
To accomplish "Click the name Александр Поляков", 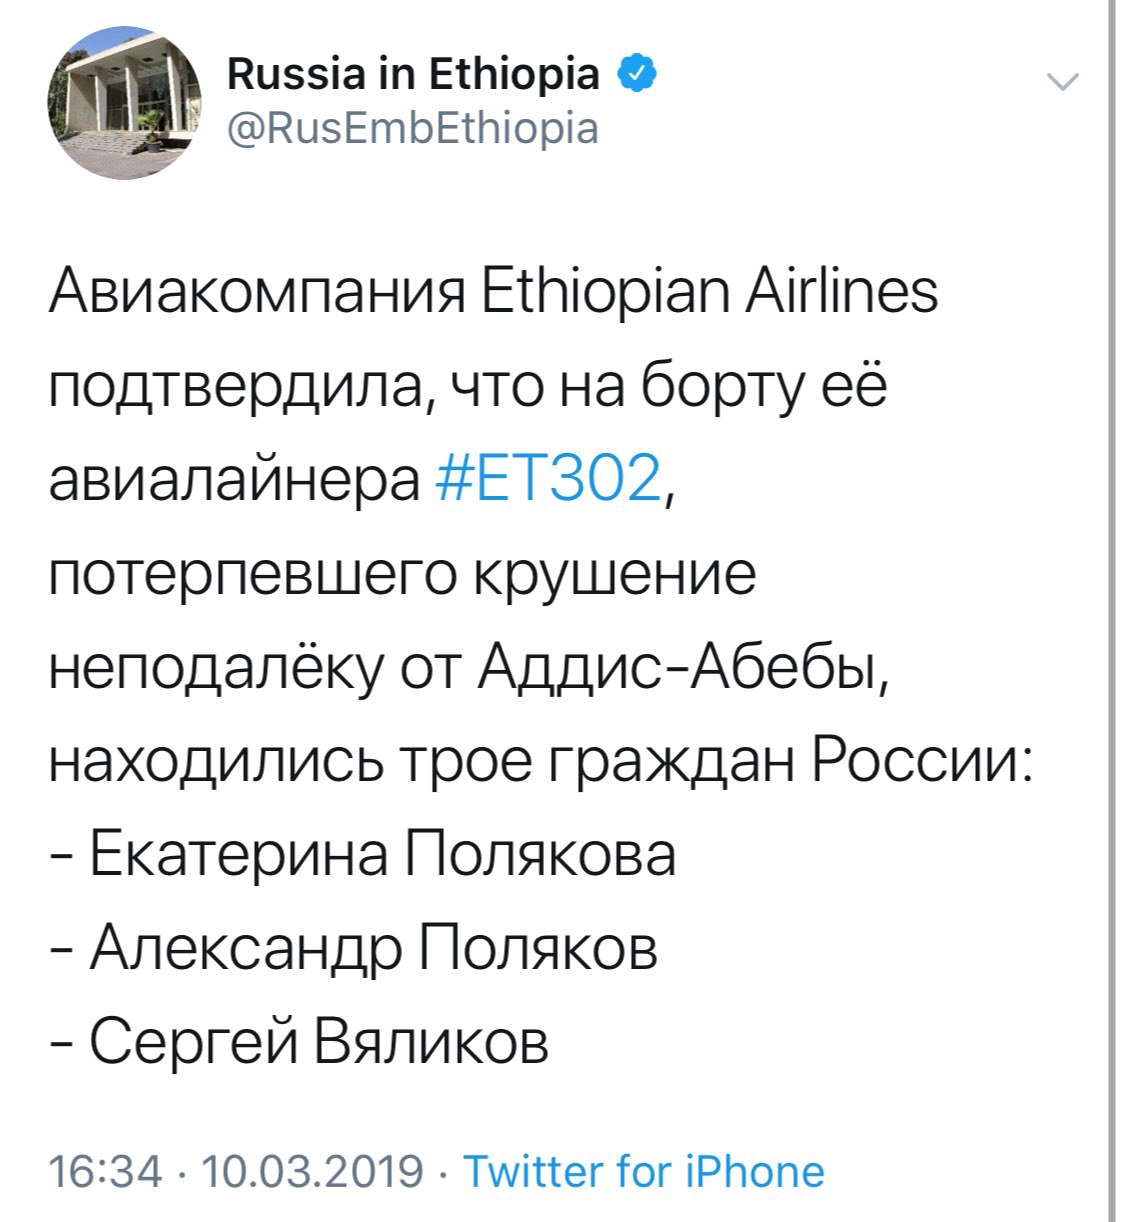I will tap(373, 948).
